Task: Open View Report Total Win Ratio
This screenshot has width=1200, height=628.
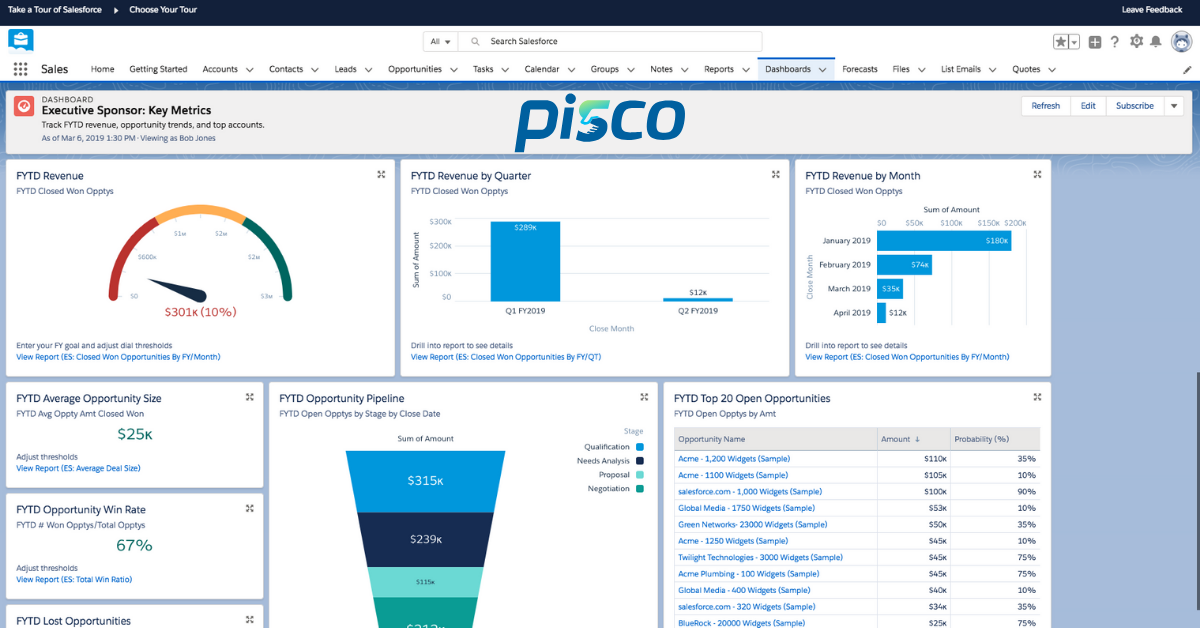Action: click(74, 579)
